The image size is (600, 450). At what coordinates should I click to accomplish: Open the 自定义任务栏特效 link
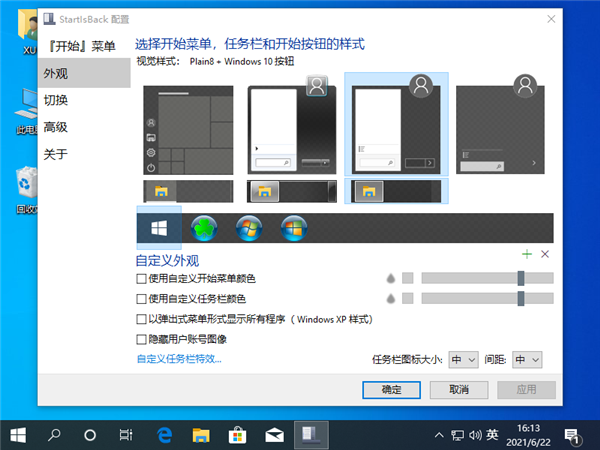coord(178,358)
